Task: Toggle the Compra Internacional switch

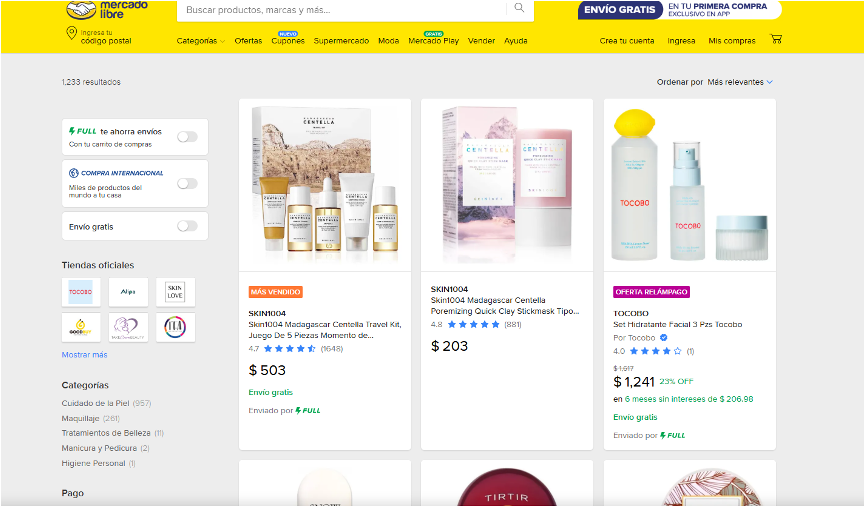Action: (x=187, y=183)
